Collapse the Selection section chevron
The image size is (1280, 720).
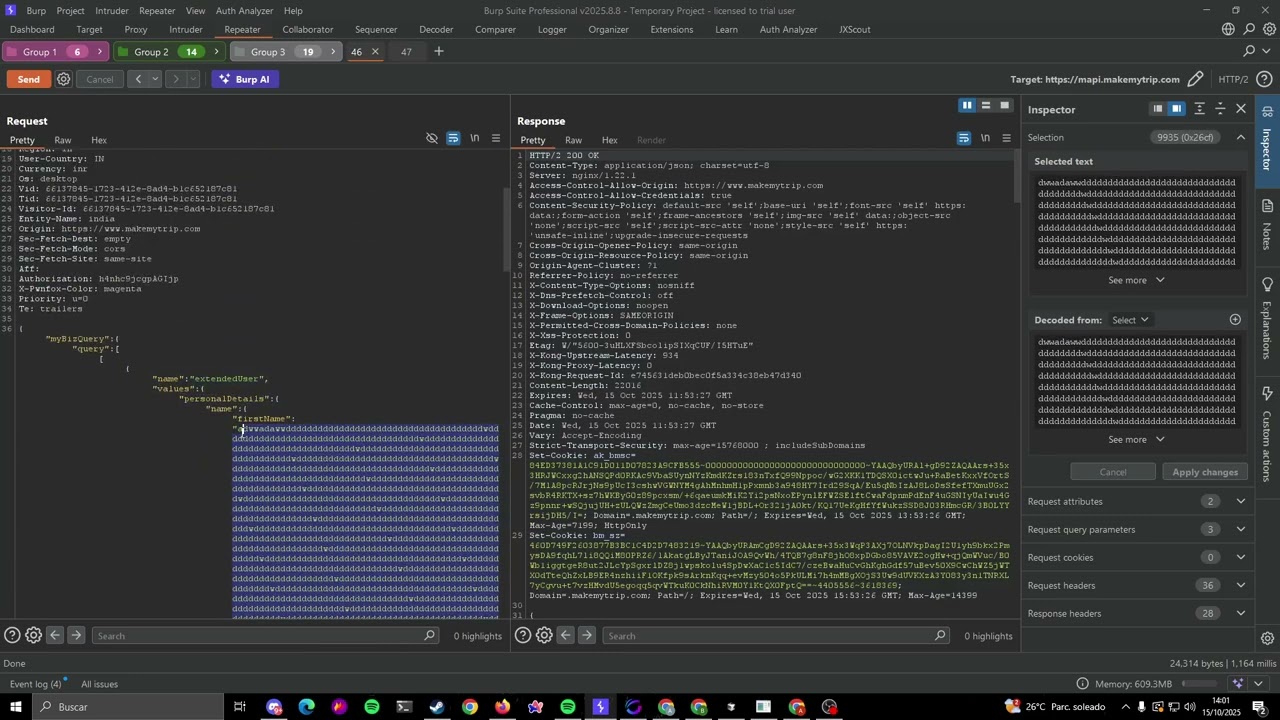(1241, 138)
